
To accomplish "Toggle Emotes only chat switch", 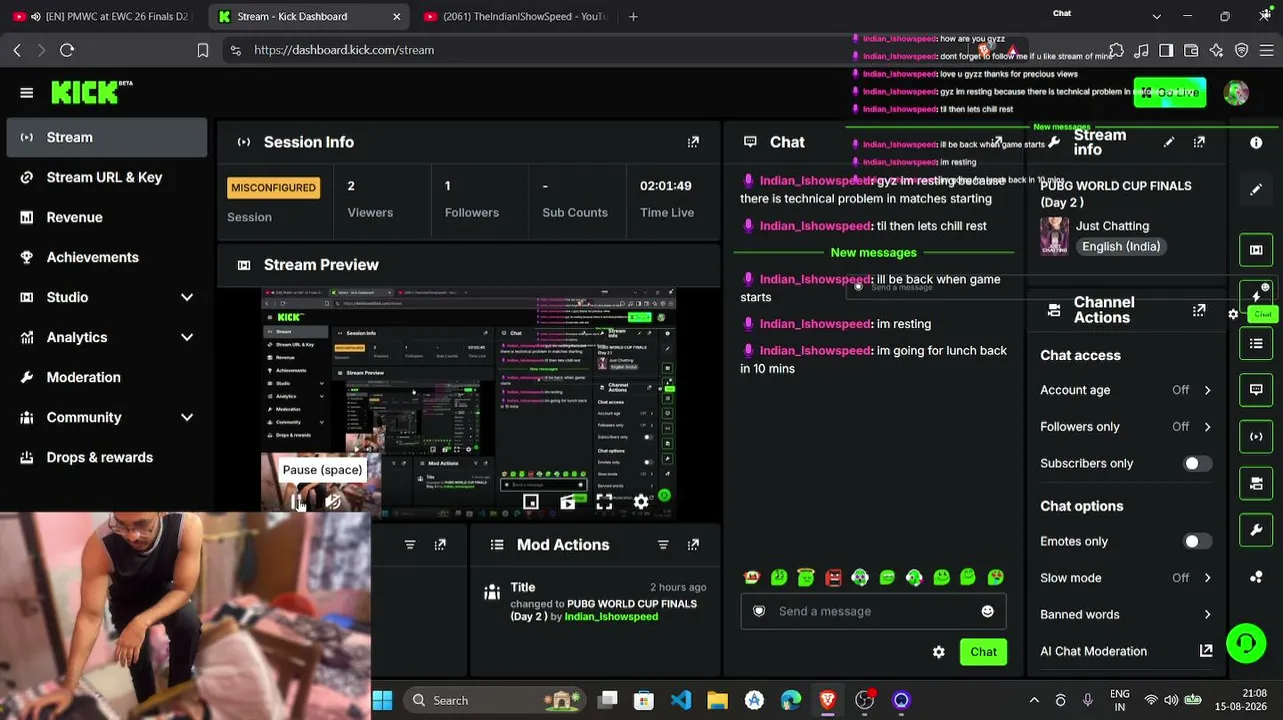I will (1197, 542).
